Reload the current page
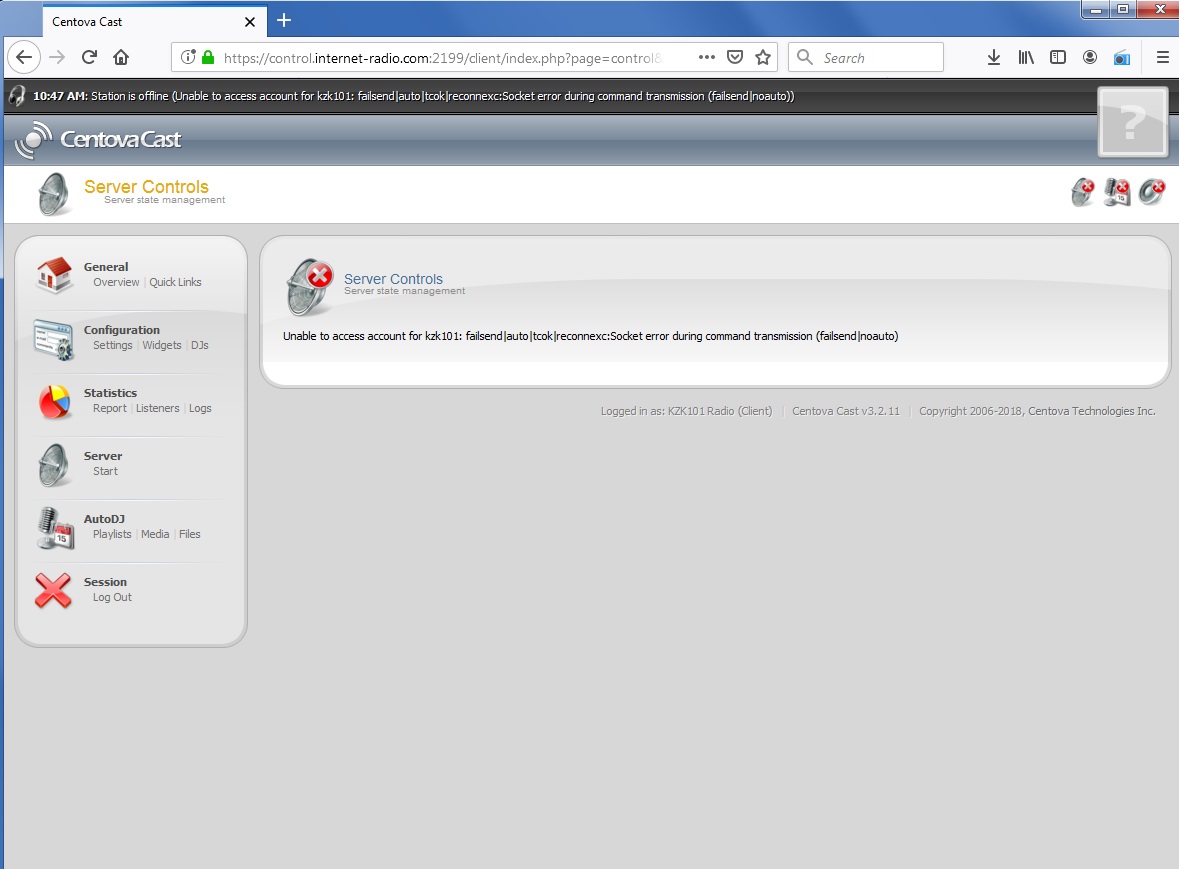Screen dimensions: 1179x869 coord(89,58)
